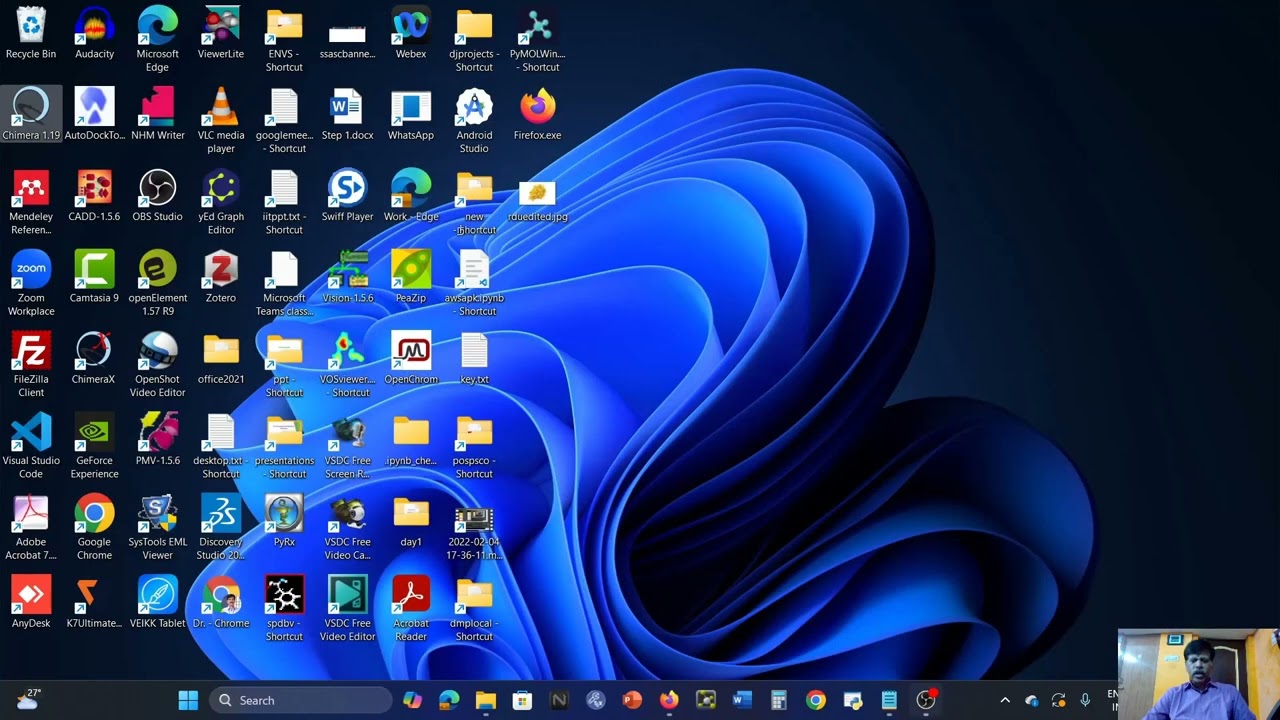This screenshot has height=720, width=1280.
Task: Select the ViewerLite desktop icon
Action: coord(221,33)
